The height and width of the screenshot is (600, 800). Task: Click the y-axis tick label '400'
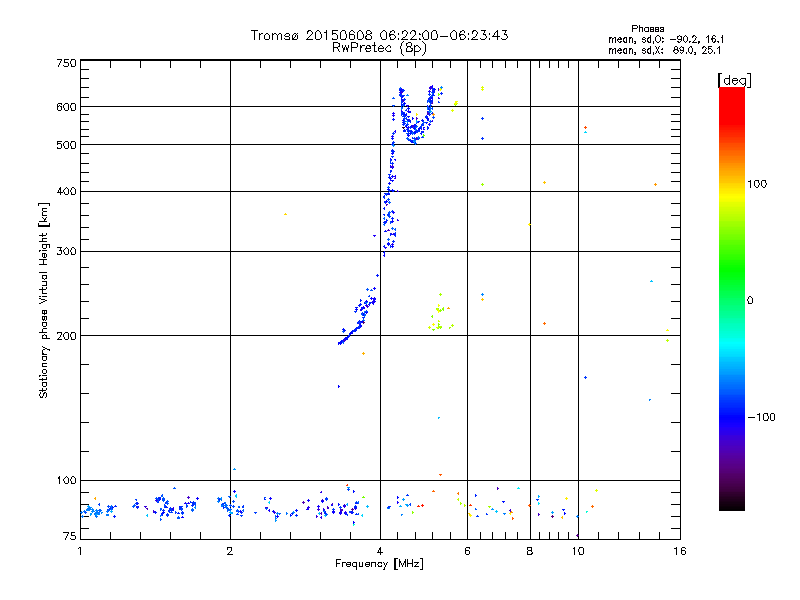coord(66,192)
